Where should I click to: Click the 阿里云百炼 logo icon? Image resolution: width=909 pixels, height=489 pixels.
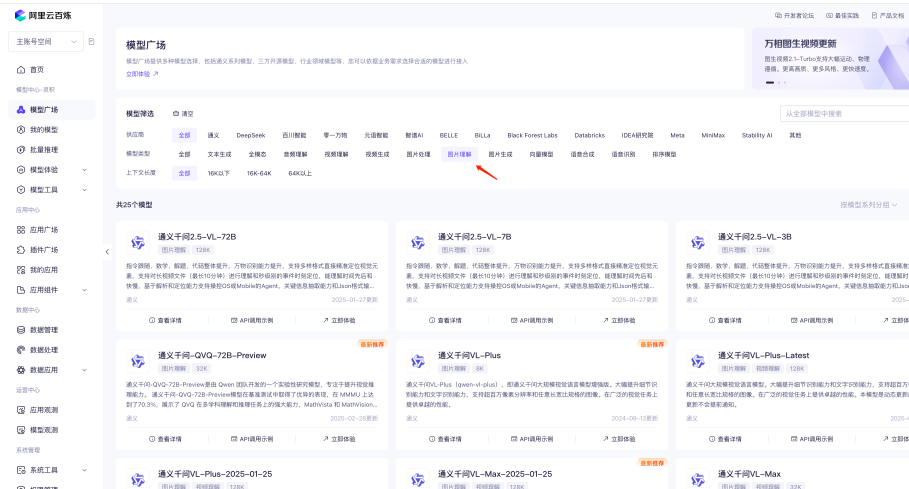(19, 15)
